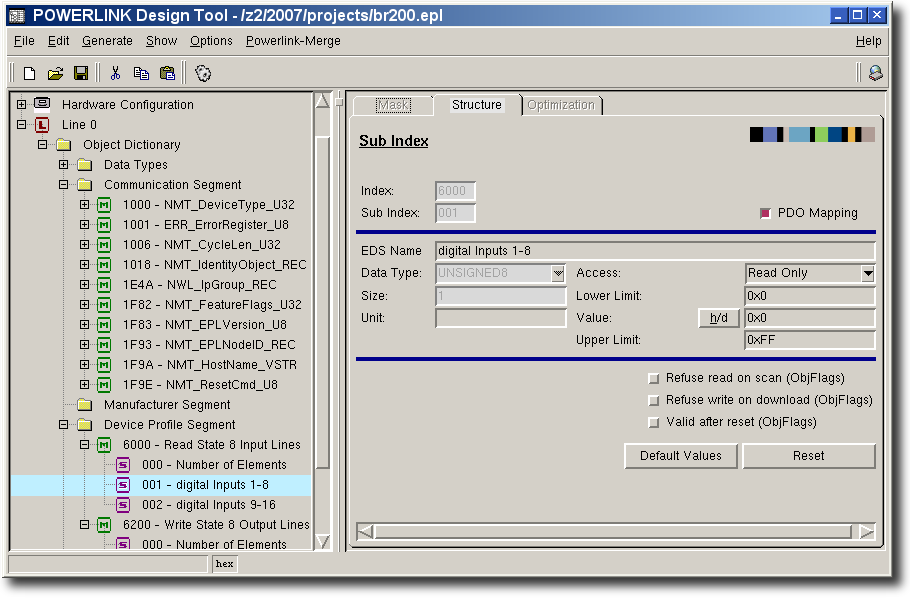This screenshot has width=910, height=600.
Task: Enable Refuse read on scan (ObjFlags)
Action: [654, 378]
